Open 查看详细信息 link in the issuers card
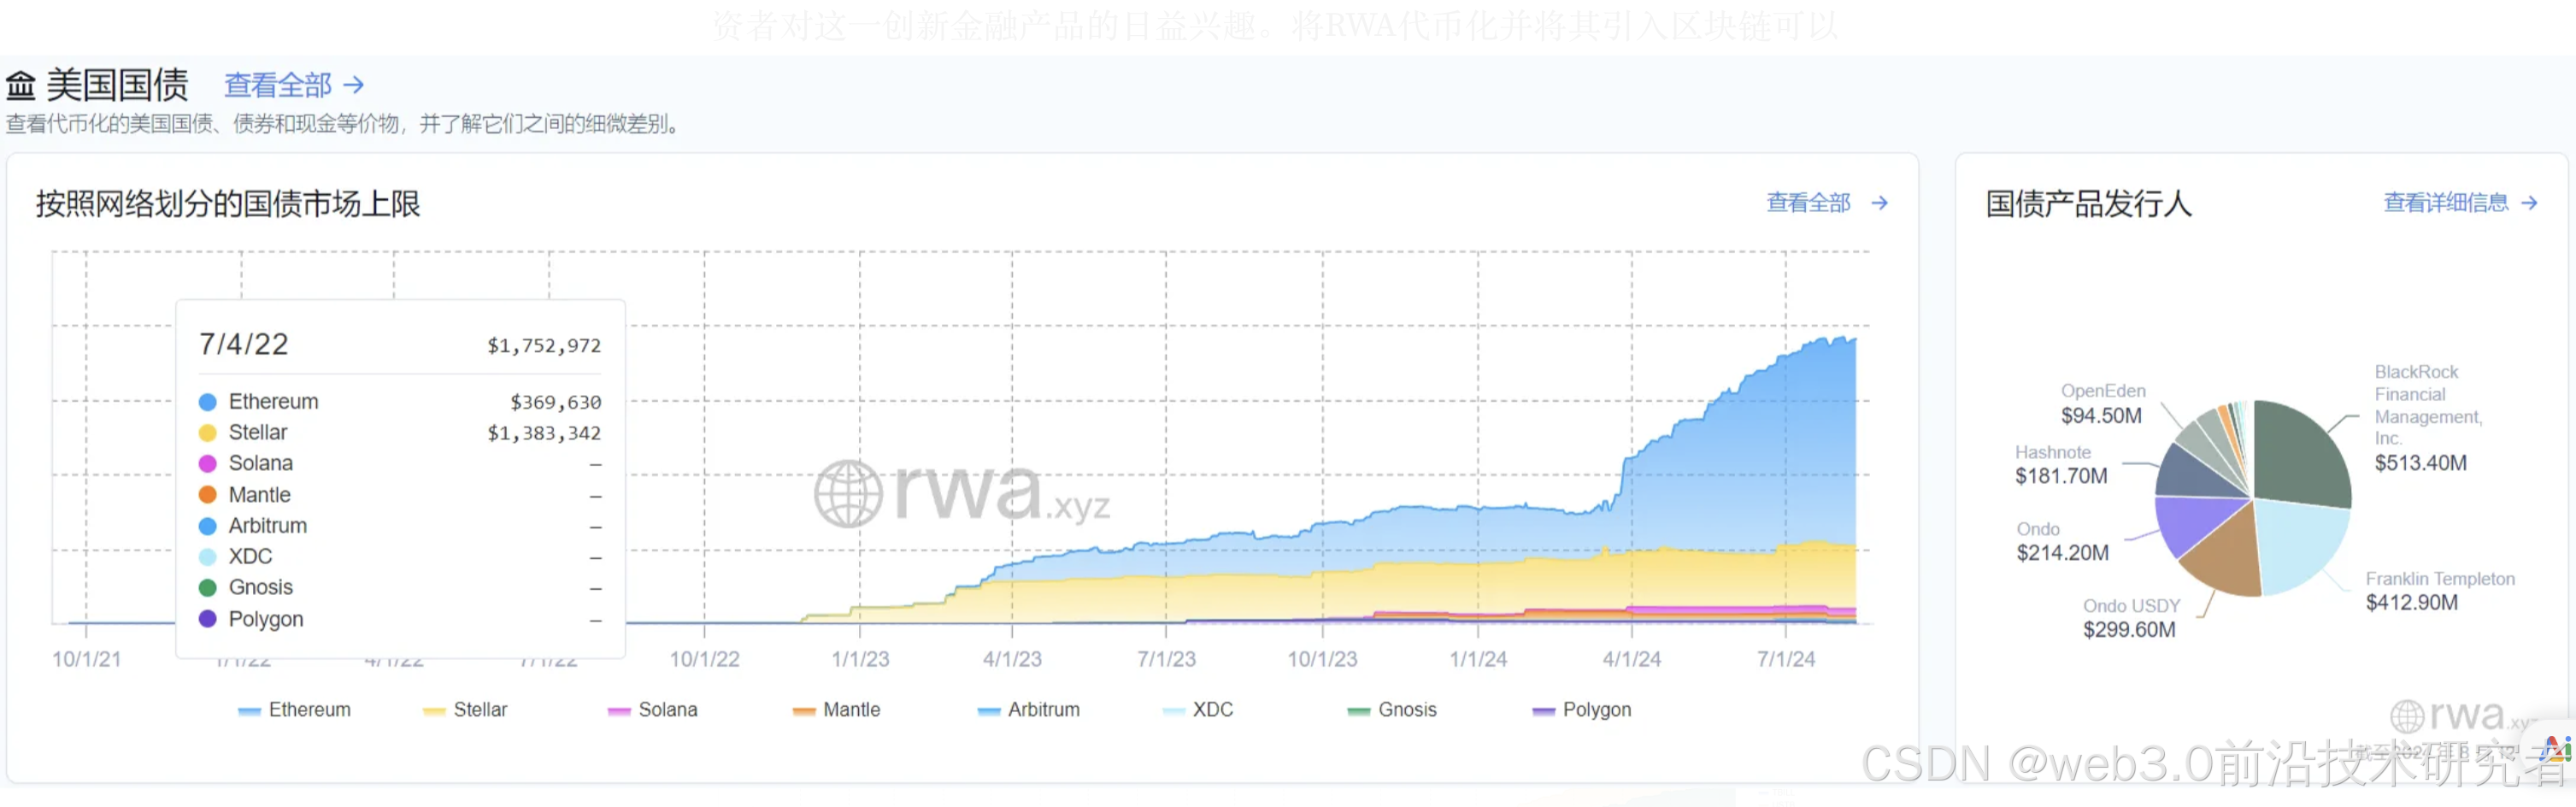 pos(2460,203)
